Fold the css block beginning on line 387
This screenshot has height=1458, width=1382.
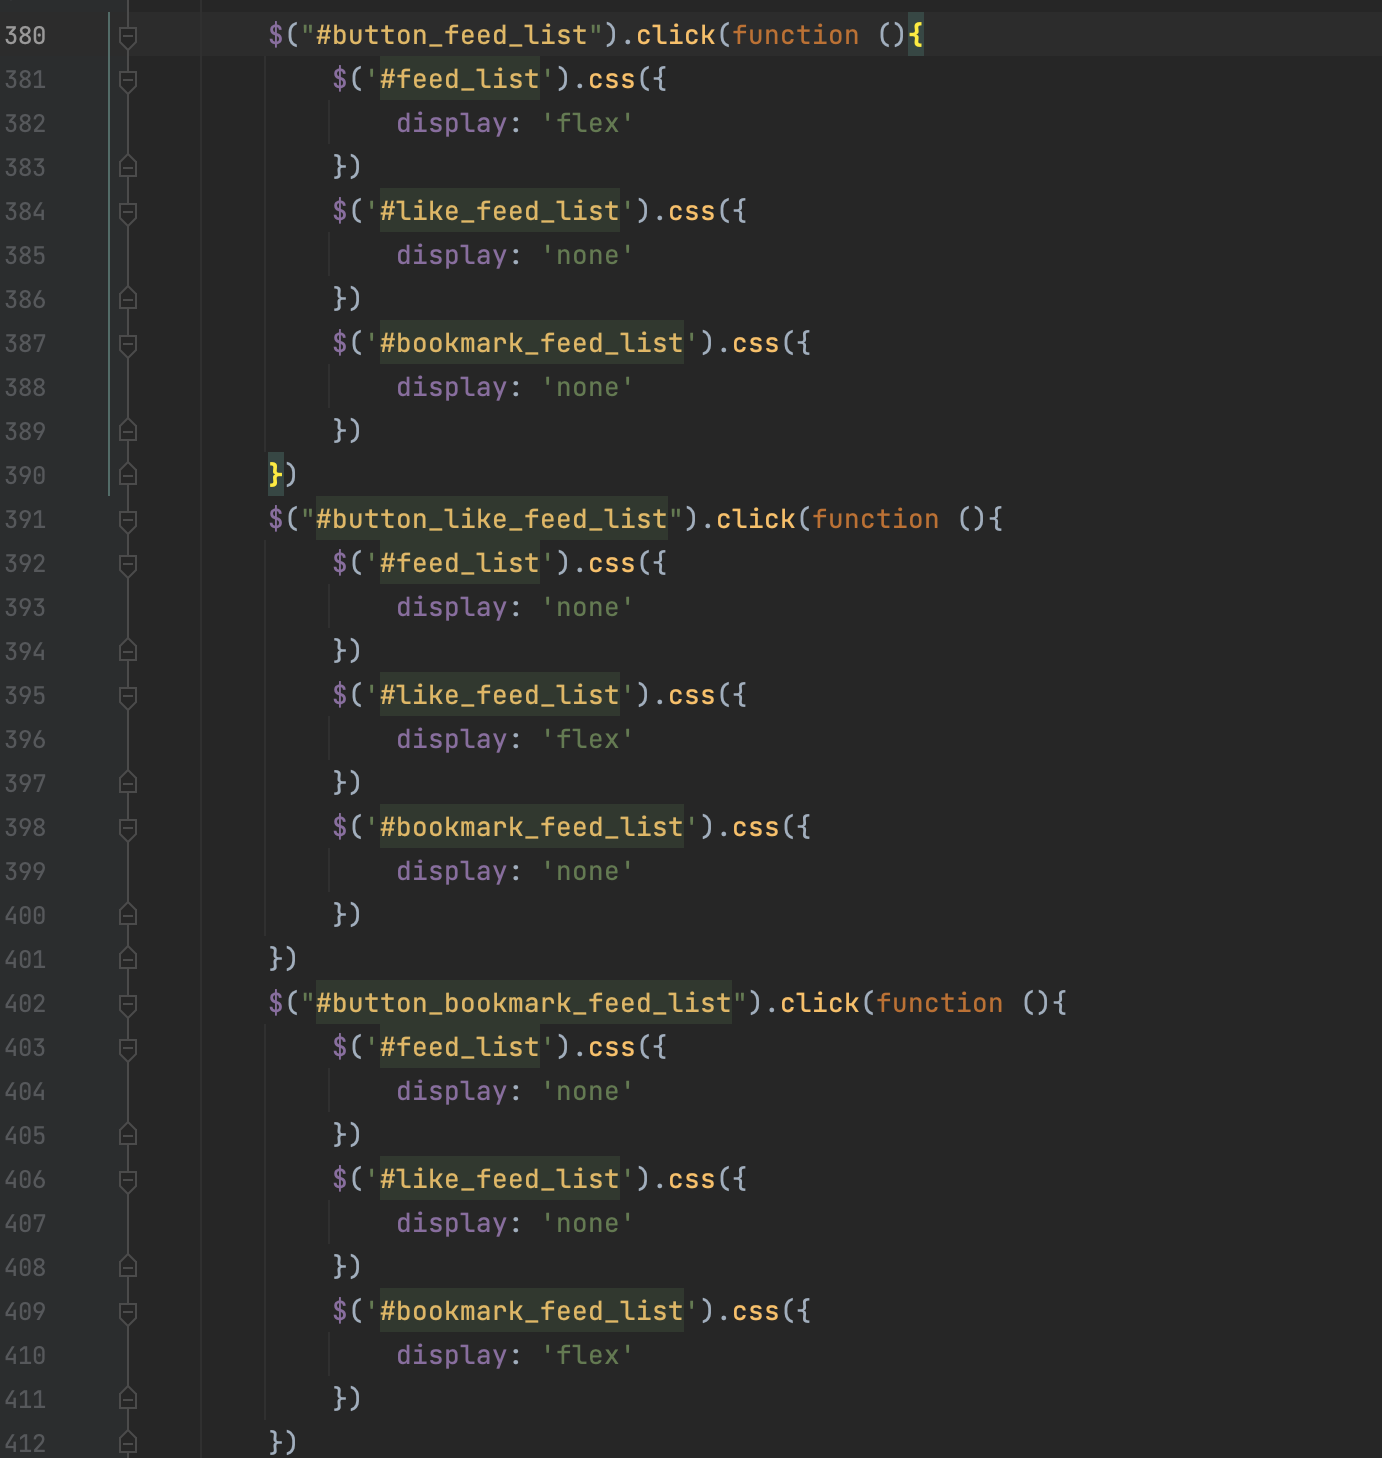pyautogui.click(x=128, y=345)
